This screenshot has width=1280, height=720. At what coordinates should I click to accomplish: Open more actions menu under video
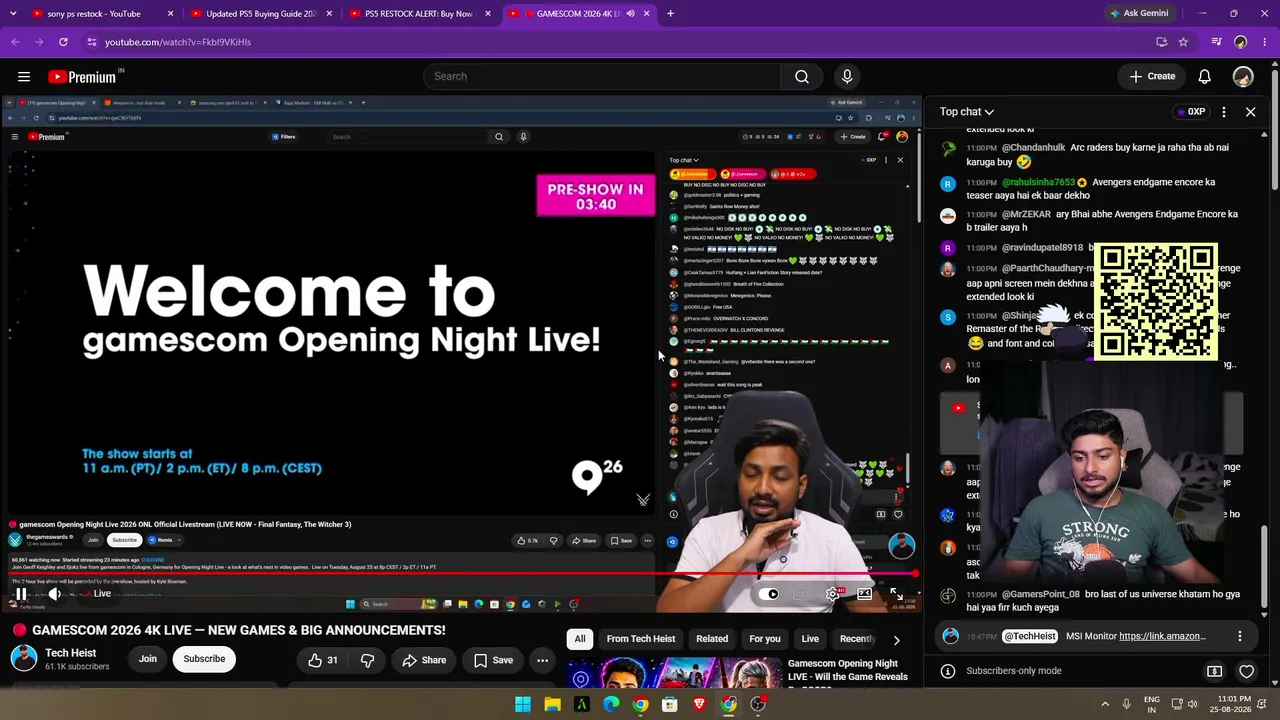[x=542, y=660]
